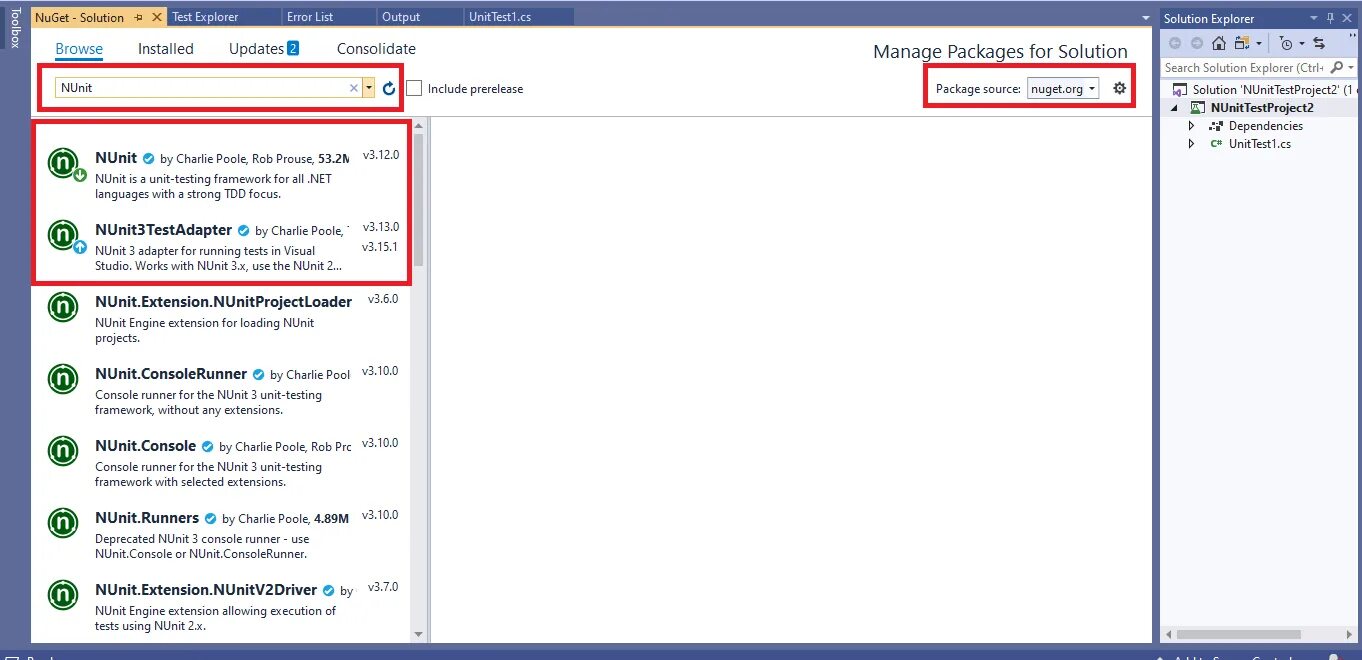Open NuGet package source settings gear

click(x=1119, y=88)
